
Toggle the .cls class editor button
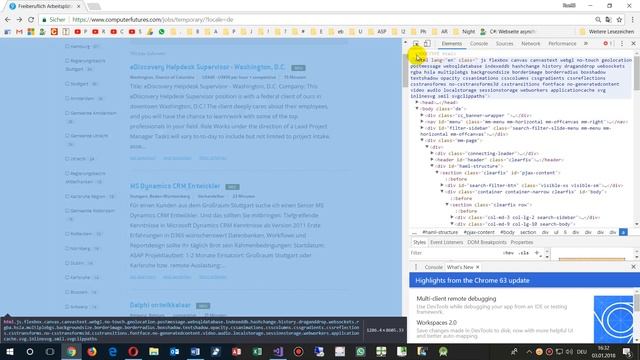coord(524,253)
